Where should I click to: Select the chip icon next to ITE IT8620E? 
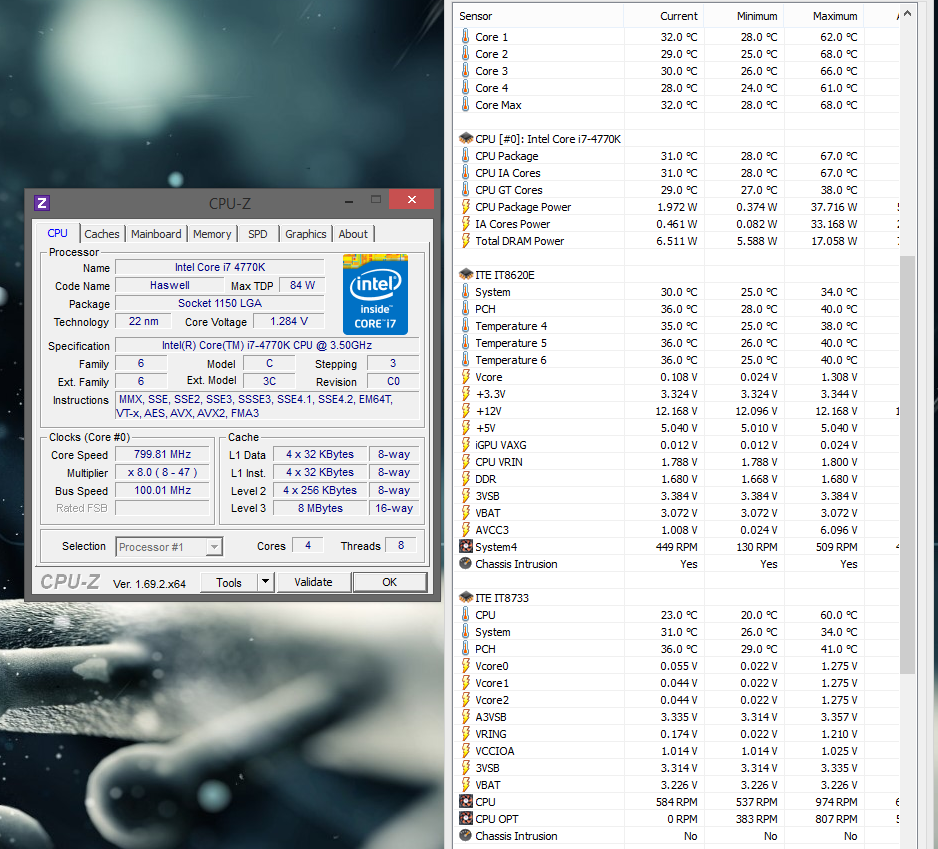(466, 275)
